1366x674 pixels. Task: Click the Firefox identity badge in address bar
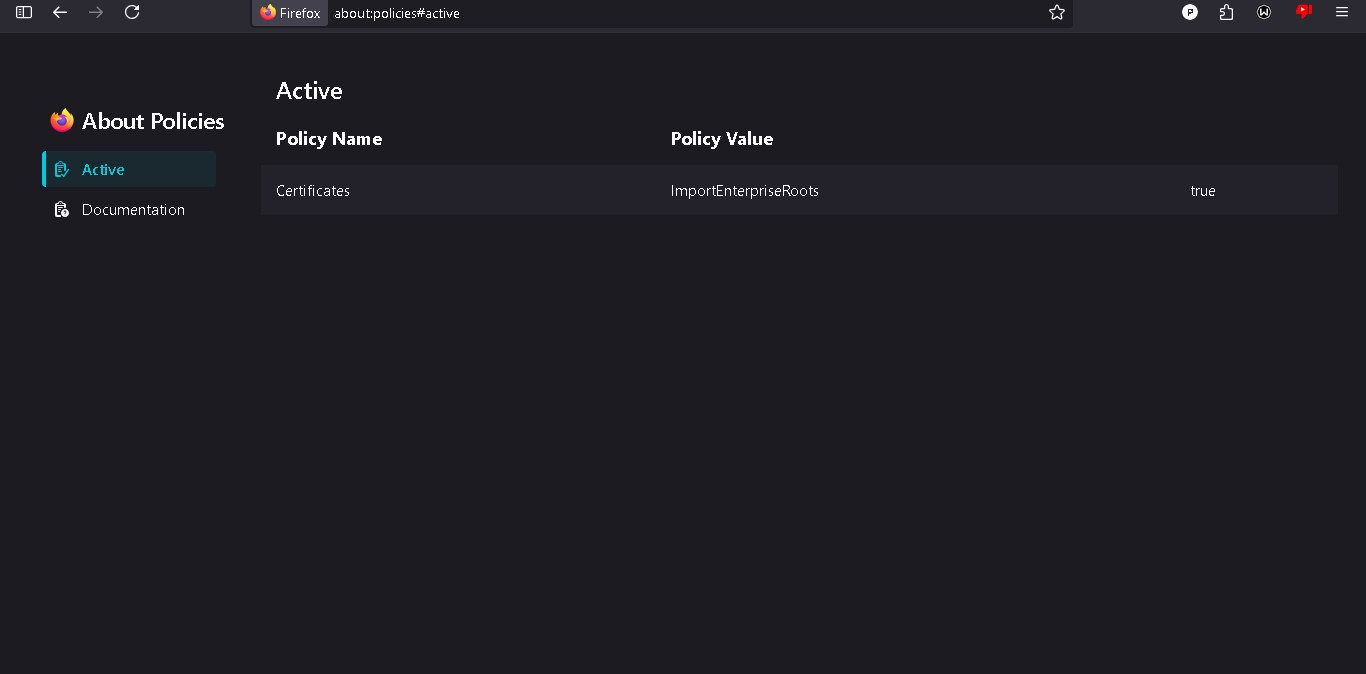click(x=290, y=13)
